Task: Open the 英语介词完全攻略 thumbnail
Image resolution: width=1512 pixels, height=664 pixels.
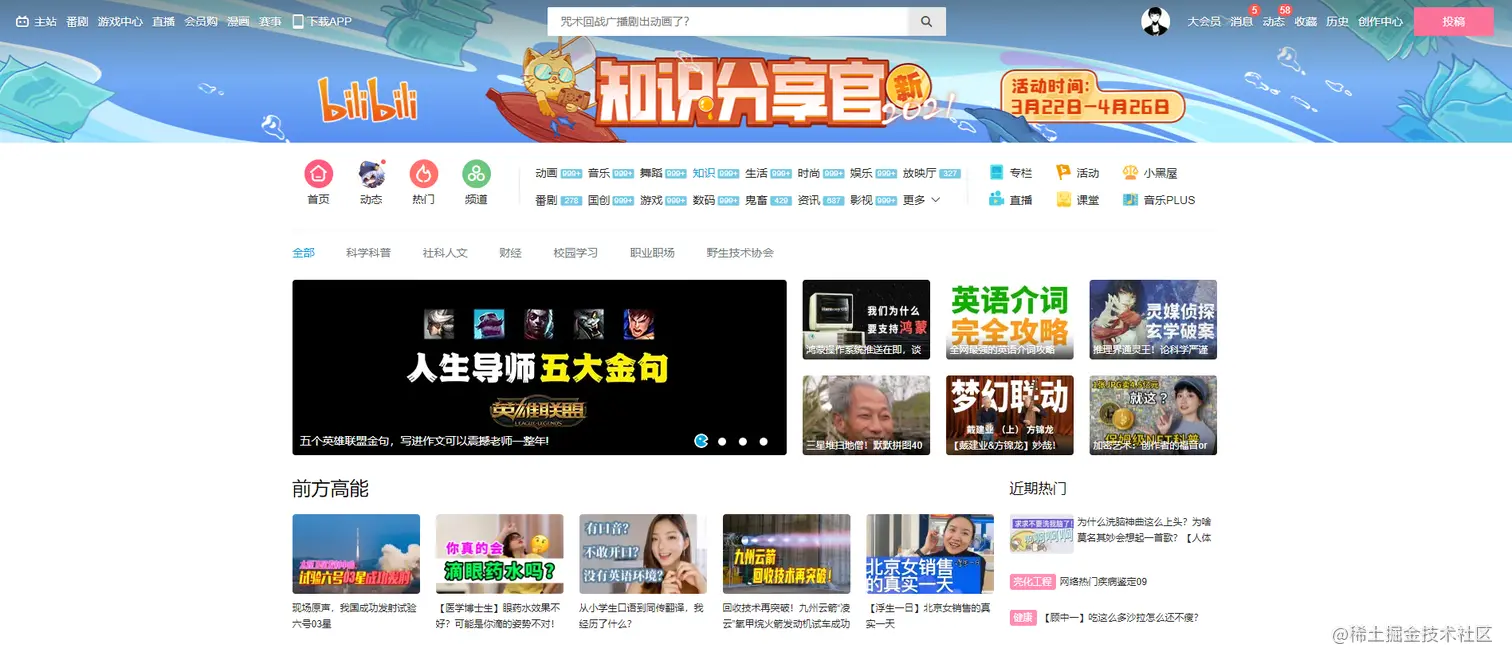Action: click(x=1010, y=319)
